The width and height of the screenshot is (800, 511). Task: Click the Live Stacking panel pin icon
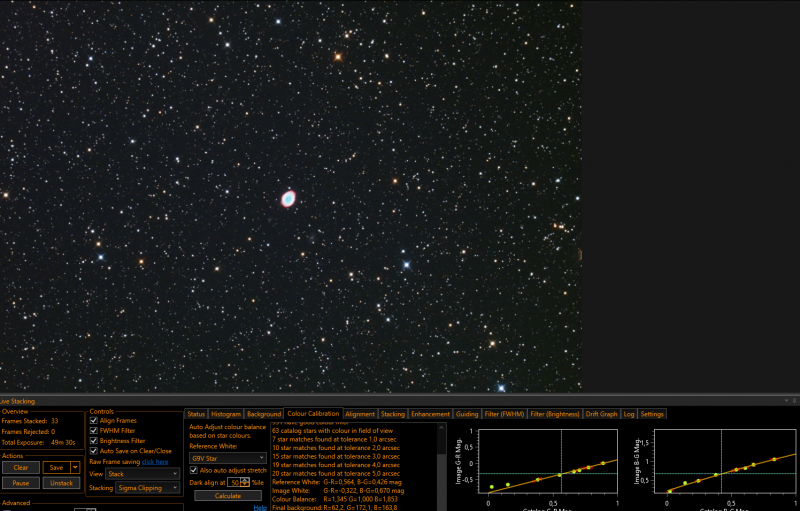[794, 401]
